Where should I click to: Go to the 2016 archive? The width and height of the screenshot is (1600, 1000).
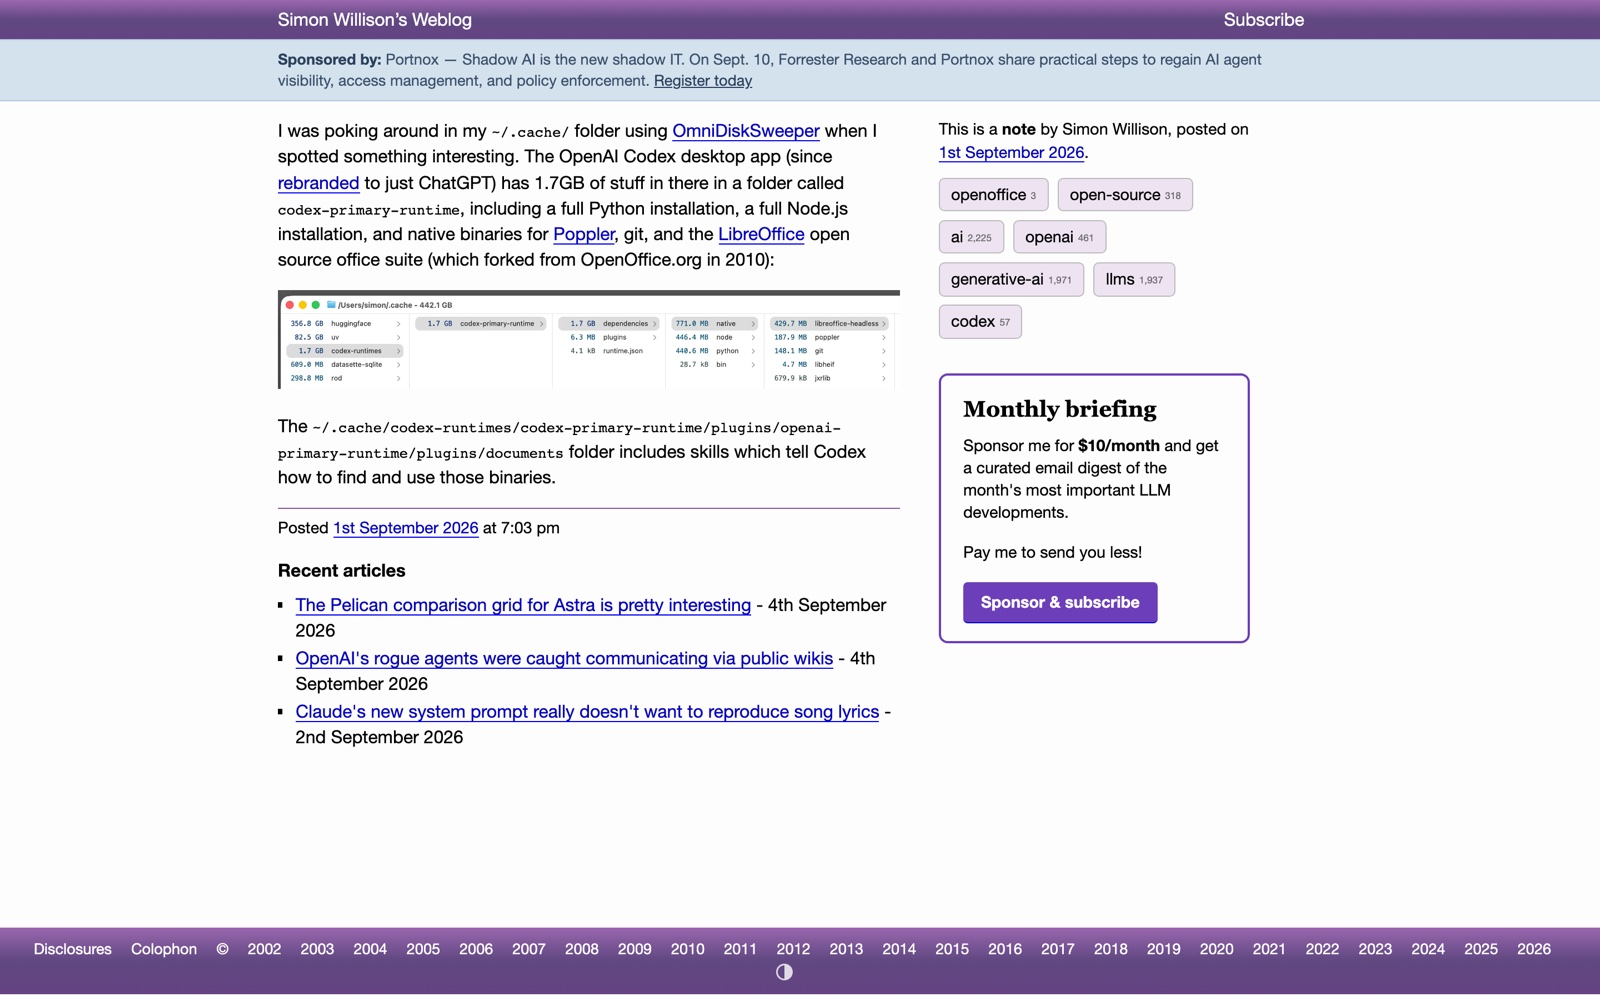1005,949
